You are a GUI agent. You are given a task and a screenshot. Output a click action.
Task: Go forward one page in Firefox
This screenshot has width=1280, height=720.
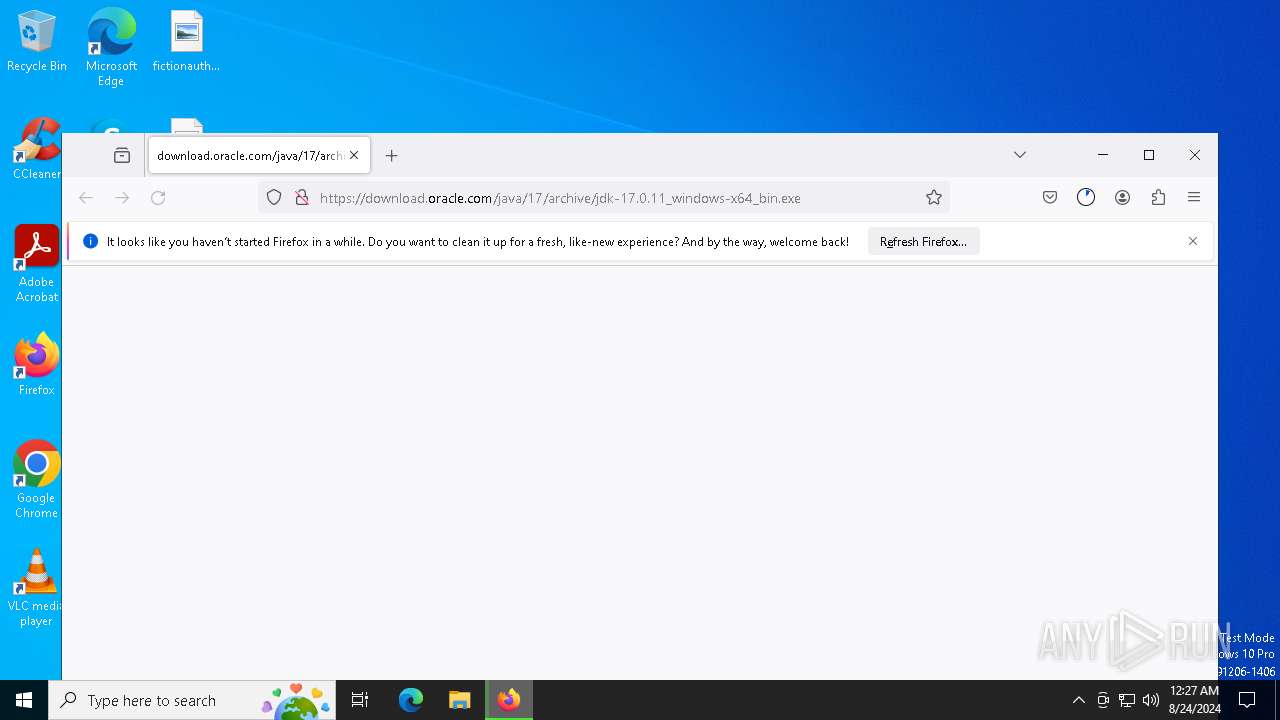[122, 198]
